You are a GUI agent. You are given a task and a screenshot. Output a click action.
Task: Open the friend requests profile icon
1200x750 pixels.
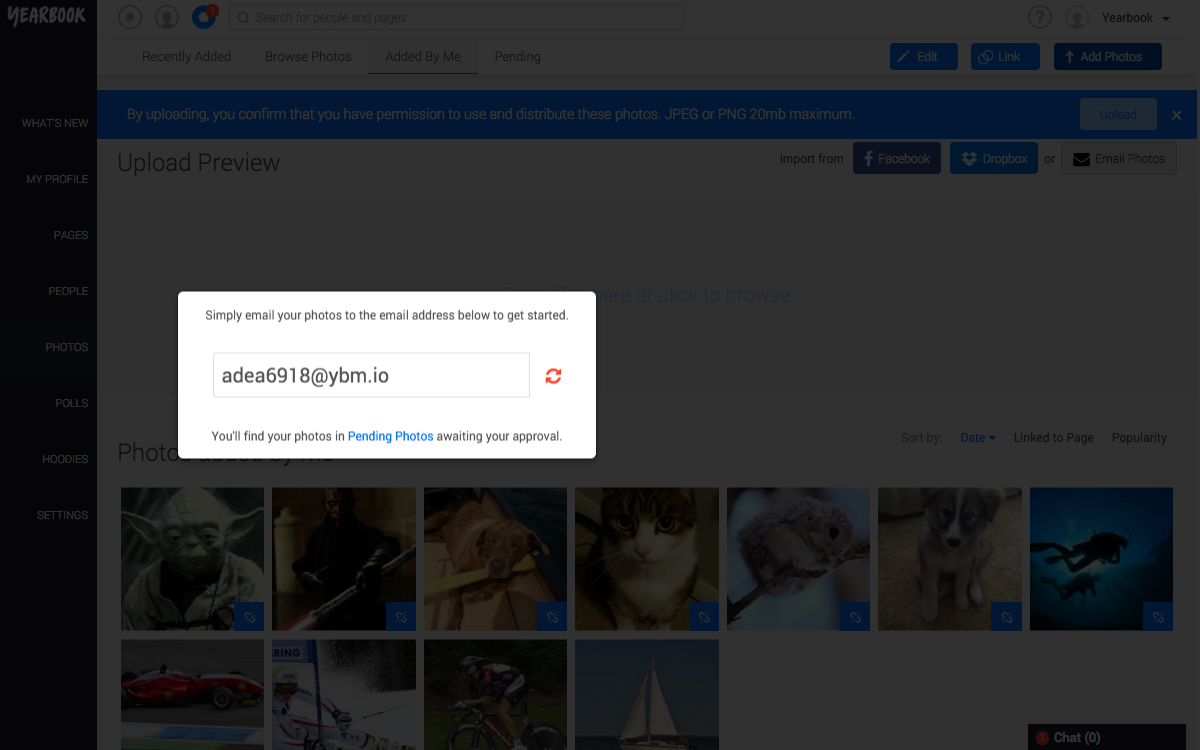[x=167, y=17]
